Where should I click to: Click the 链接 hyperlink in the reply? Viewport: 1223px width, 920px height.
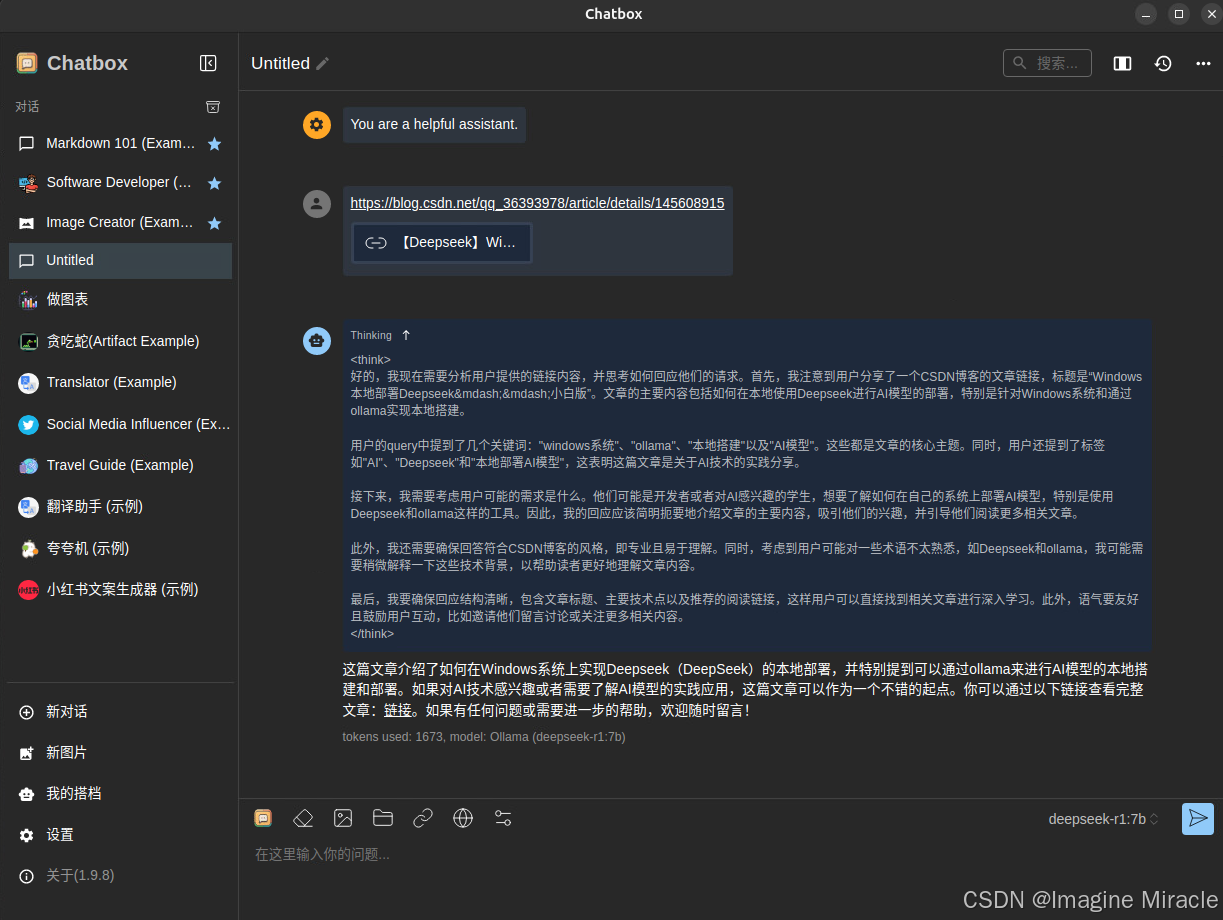click(x=398, y=710)
